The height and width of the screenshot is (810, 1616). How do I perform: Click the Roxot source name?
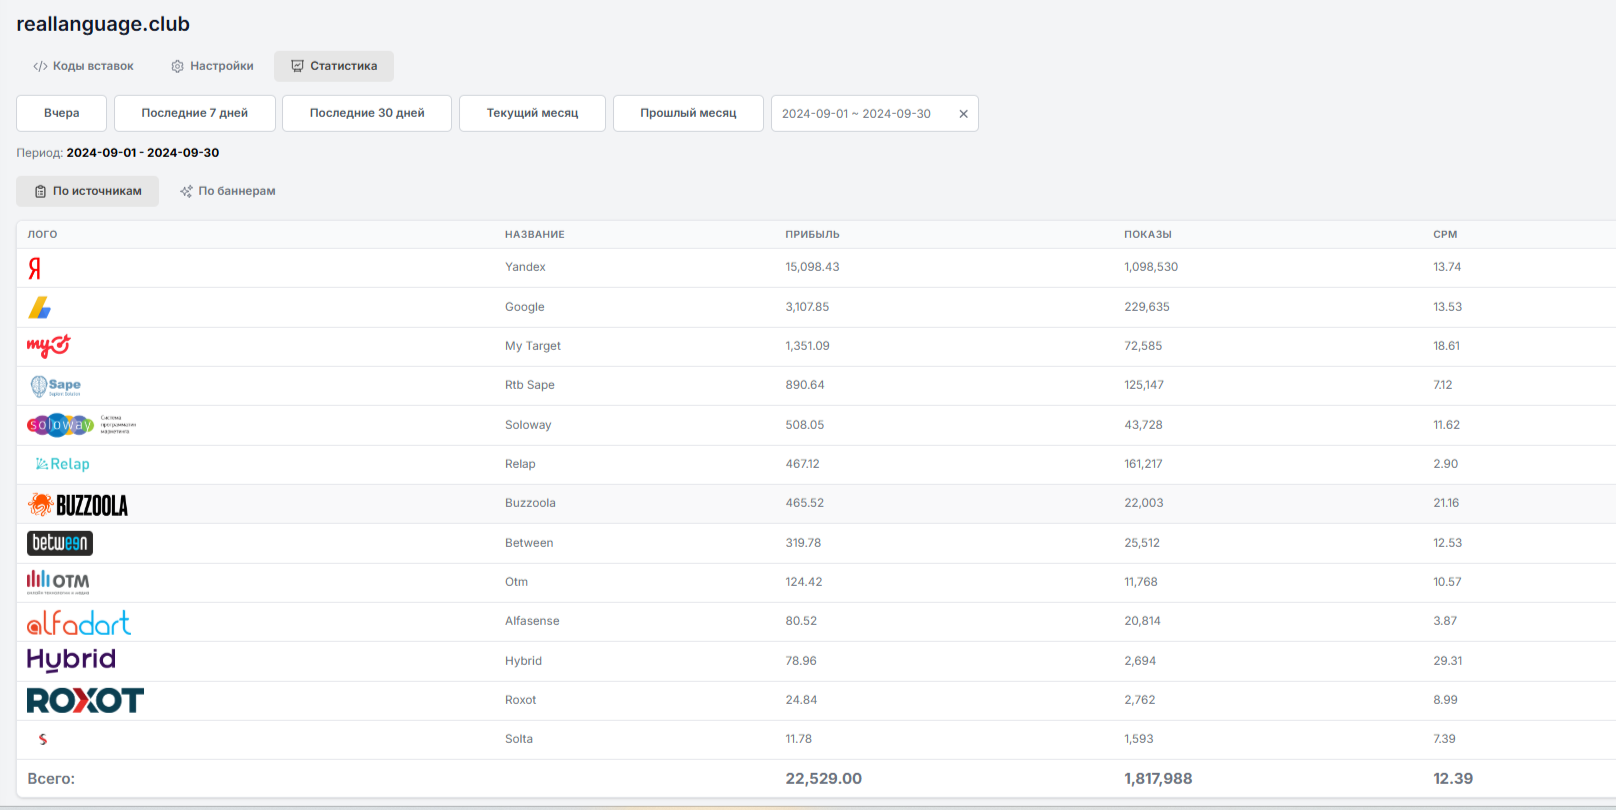coord(520,700)
